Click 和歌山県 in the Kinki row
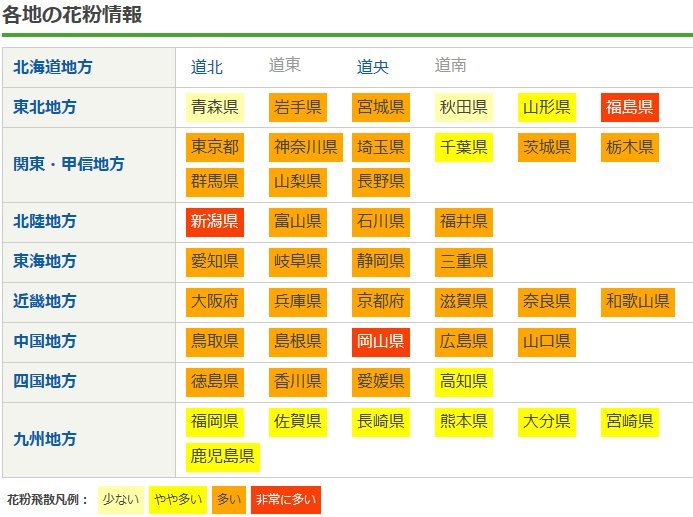693x517 pixels. coord(637,301)
